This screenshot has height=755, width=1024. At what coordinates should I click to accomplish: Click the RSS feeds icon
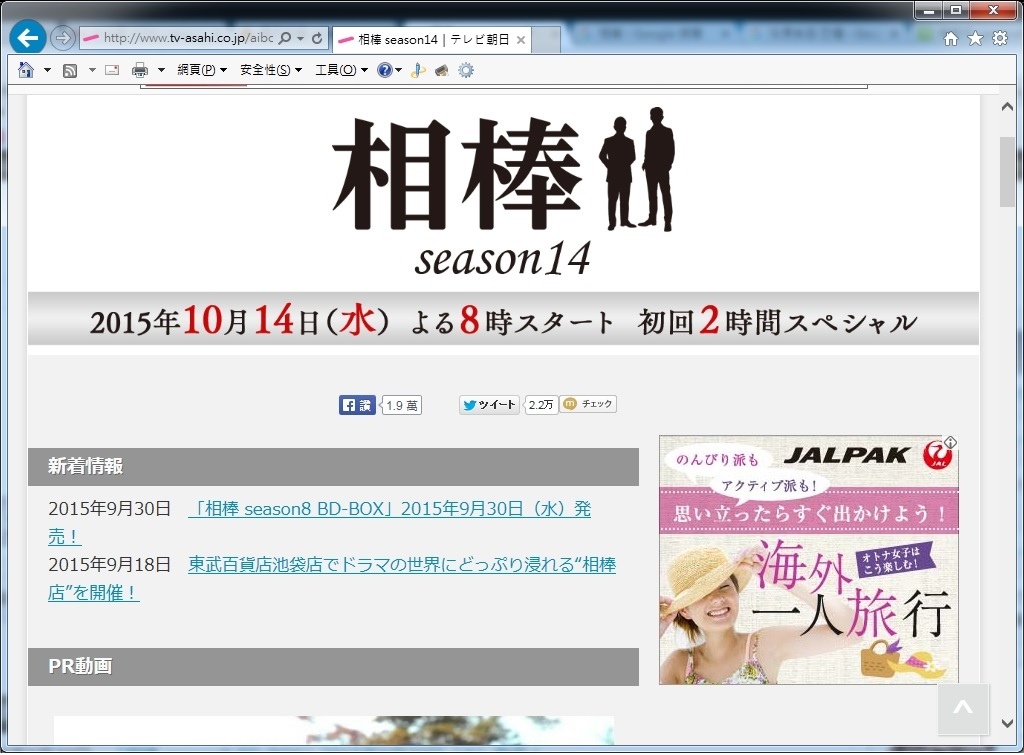[70, 71]
